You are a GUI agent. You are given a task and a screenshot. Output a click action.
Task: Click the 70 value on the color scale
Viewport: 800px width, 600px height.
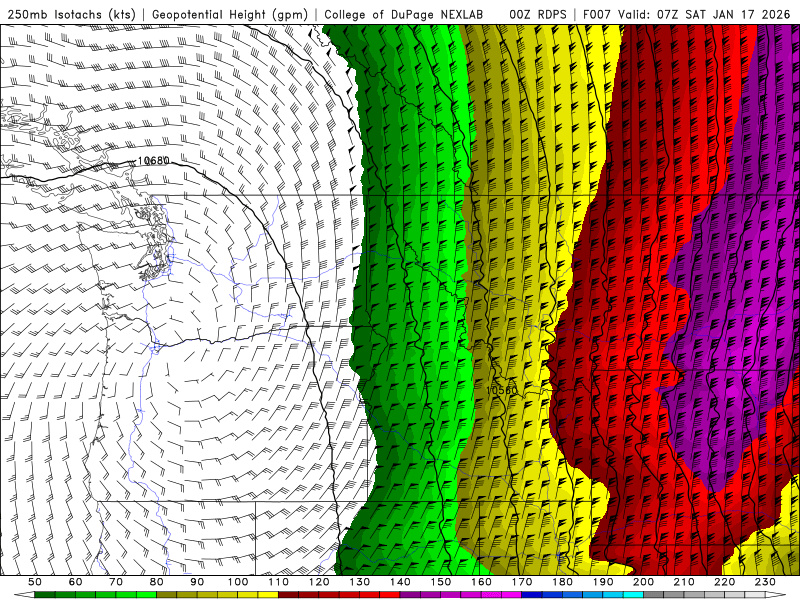coord(116,582)
